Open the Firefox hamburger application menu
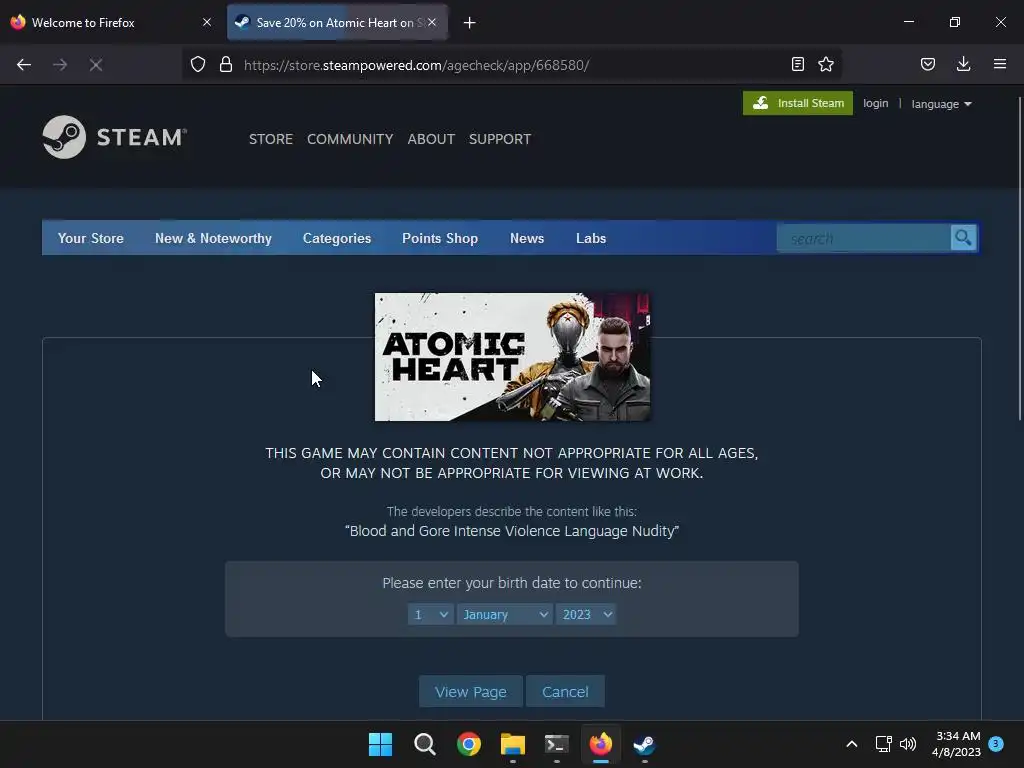1024x768 pixels. [1000, 64]
